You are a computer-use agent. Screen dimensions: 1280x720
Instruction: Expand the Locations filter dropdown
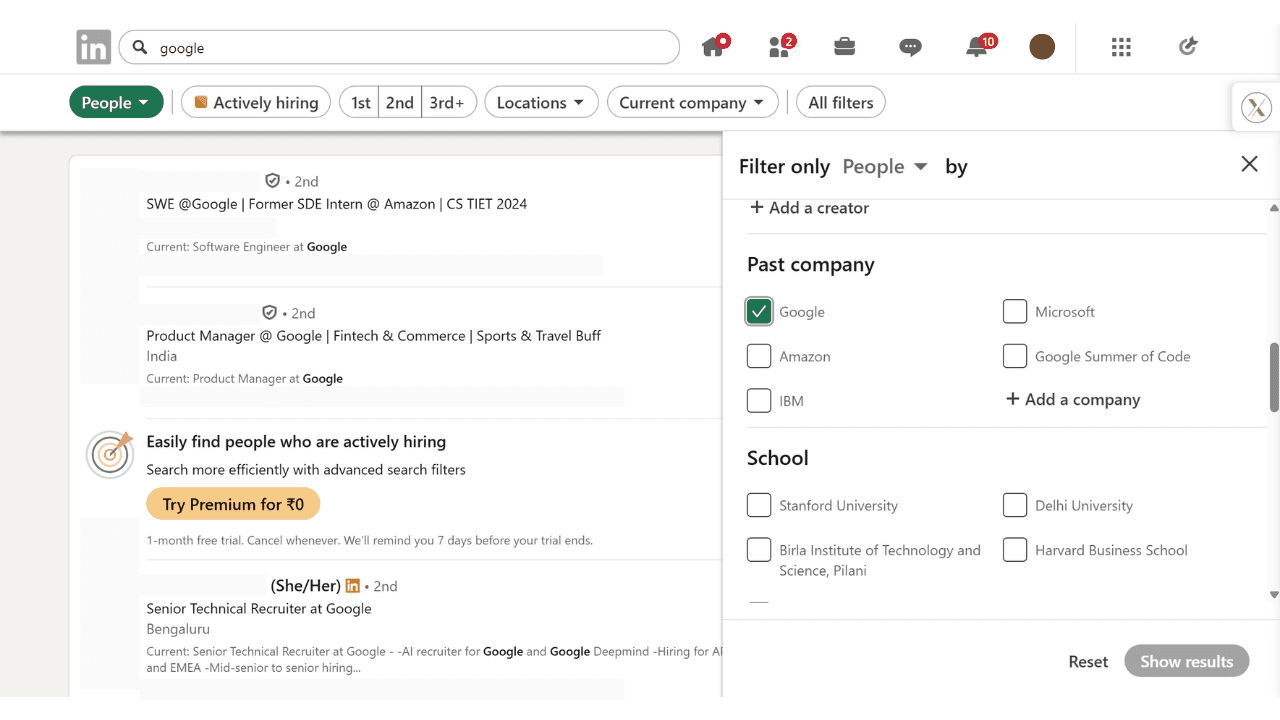coord(541,102)
